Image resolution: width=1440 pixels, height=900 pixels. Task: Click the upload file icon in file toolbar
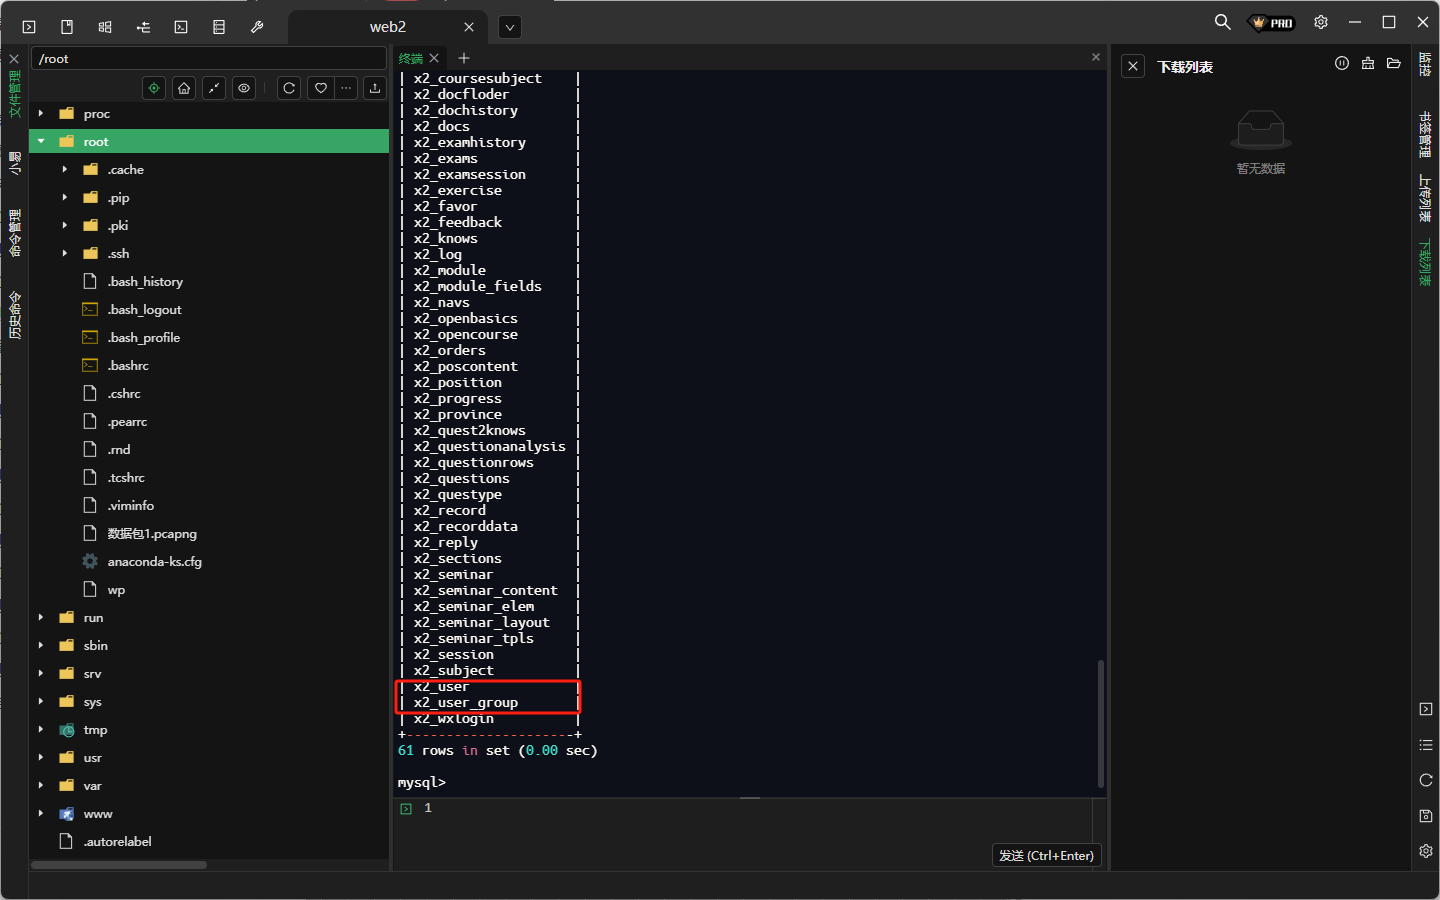[375, 88]
